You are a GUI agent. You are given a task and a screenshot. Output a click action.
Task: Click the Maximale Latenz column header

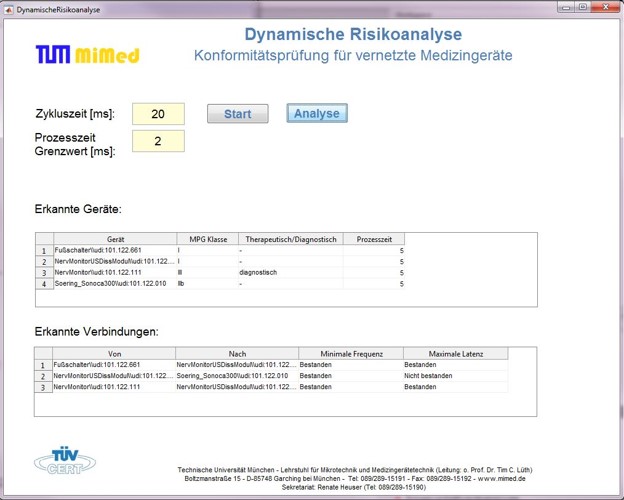click(x=454, y=353)
